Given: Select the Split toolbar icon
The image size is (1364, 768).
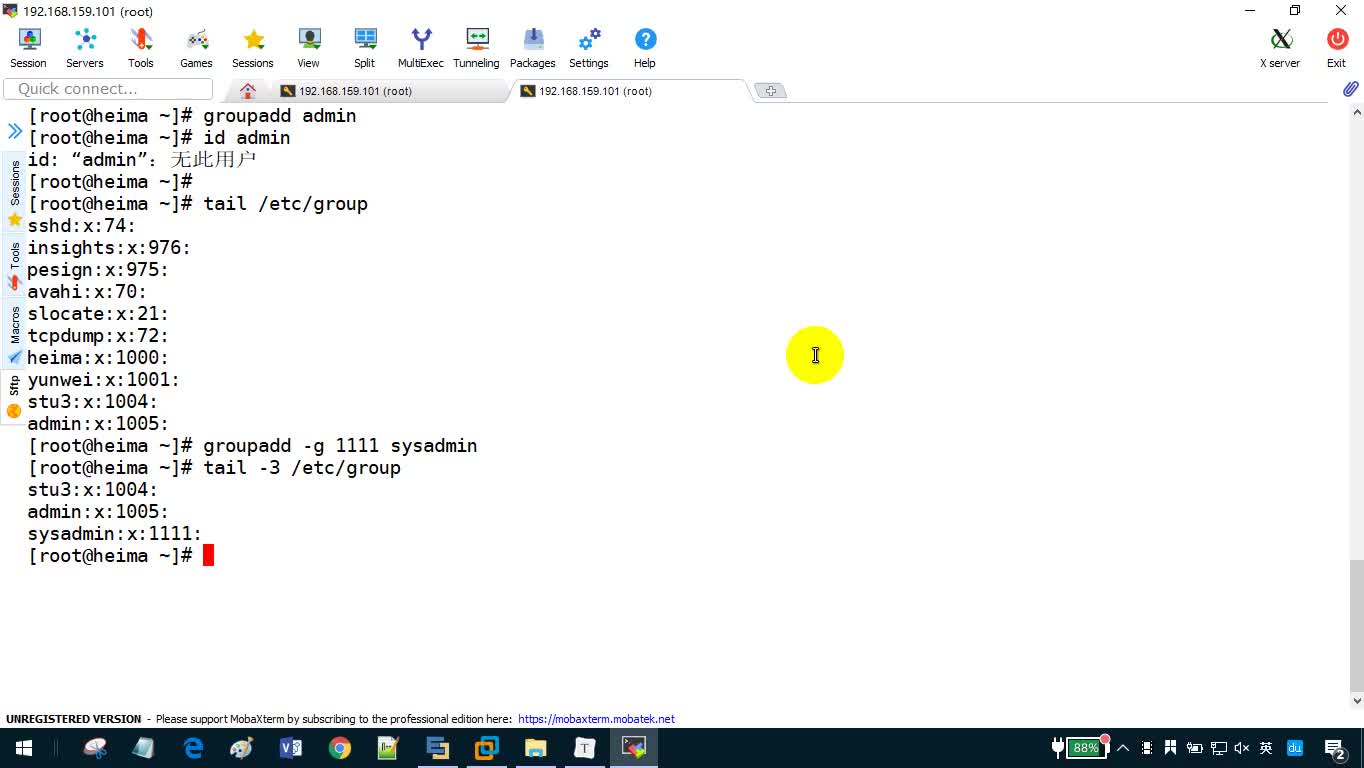Looking at the screenshot, I should (365, 48).
